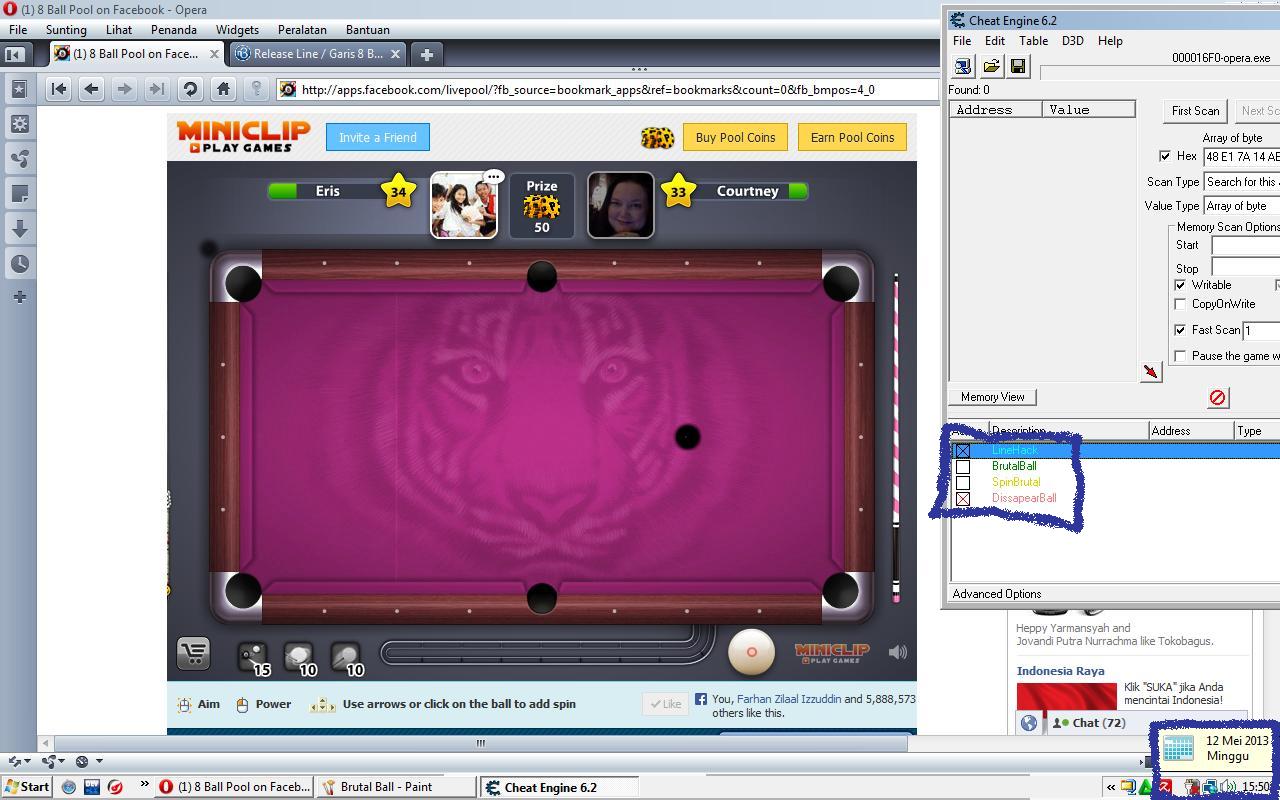This screenshot has height=800, width=1280.
Task: Go to the Opera home page
Action: point(223,89)
